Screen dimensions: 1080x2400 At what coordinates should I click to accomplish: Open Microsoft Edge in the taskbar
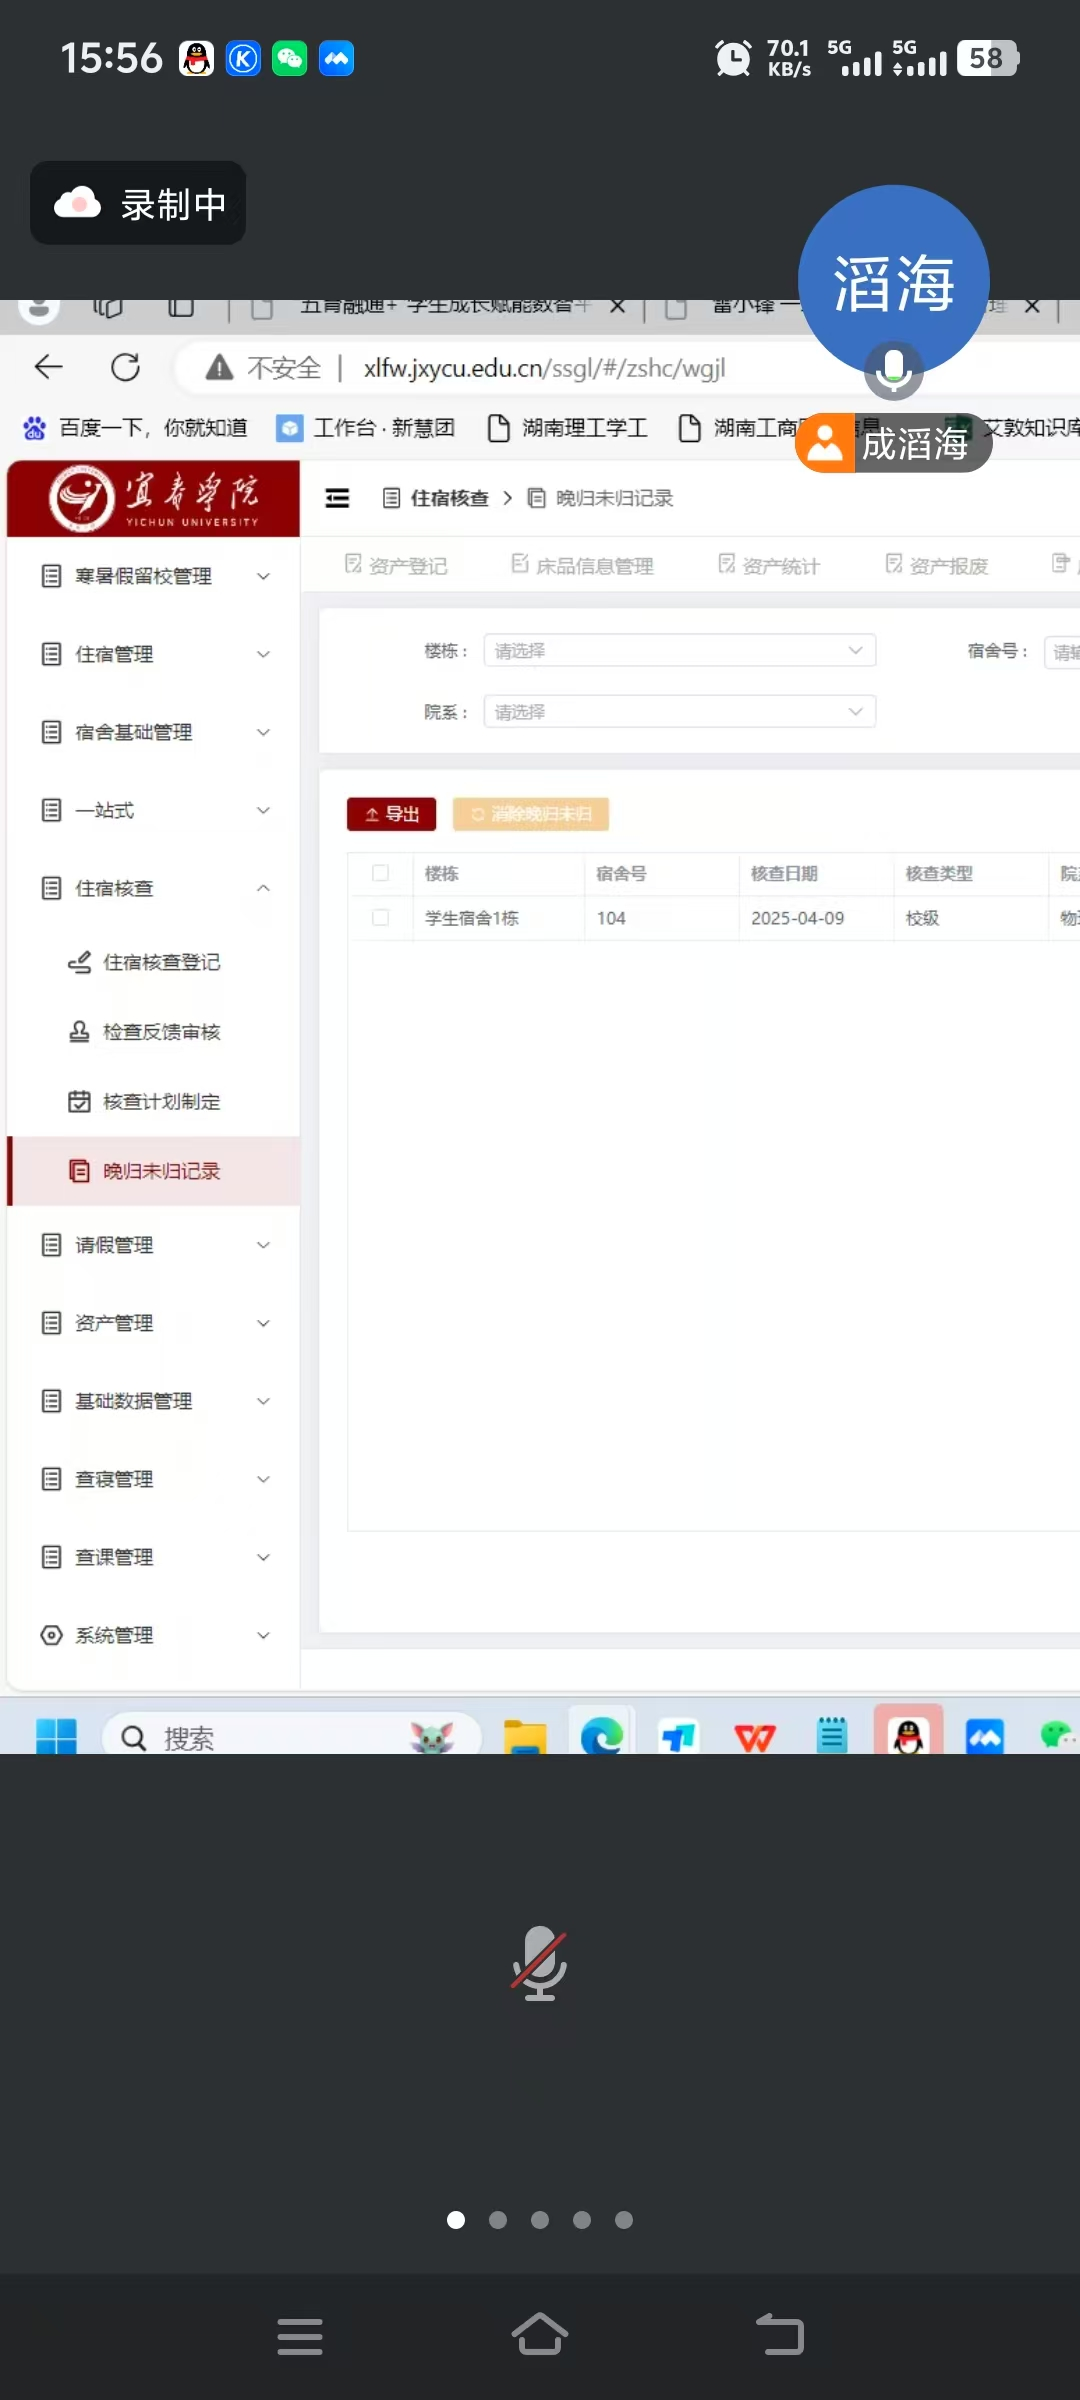tap(601, 1736)
